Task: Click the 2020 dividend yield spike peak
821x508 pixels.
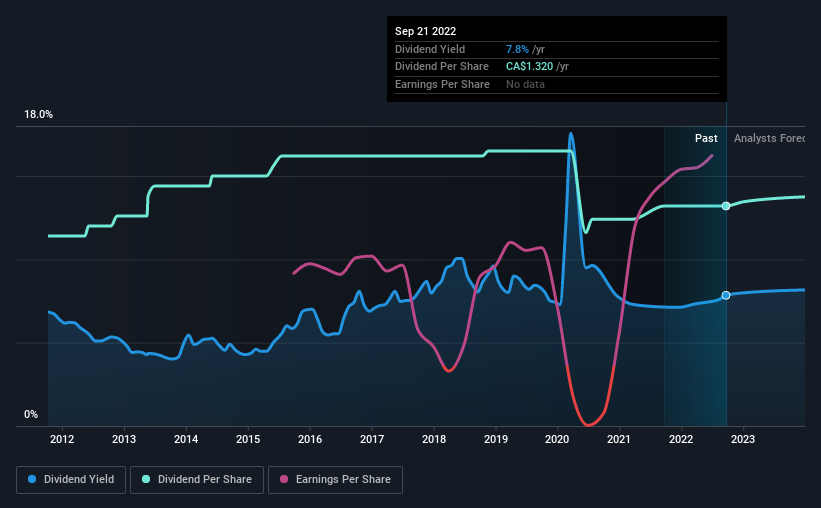Action: (x=571, y=134)
